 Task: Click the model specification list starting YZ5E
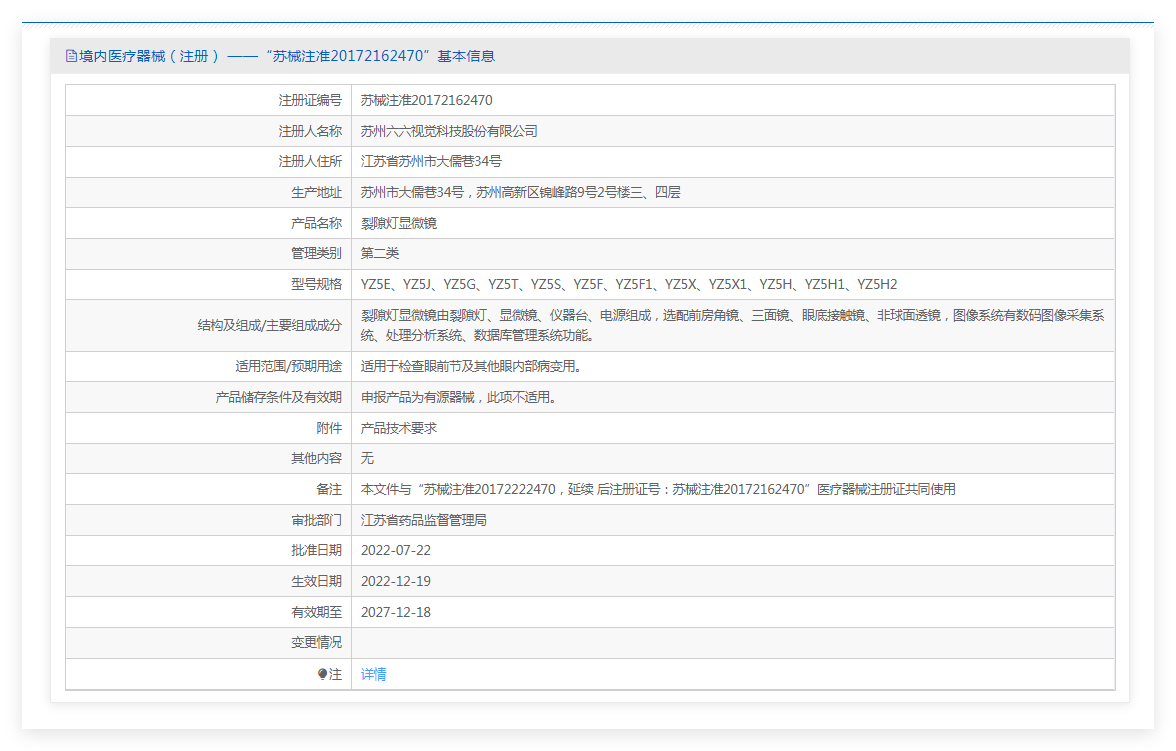point(628,284)
